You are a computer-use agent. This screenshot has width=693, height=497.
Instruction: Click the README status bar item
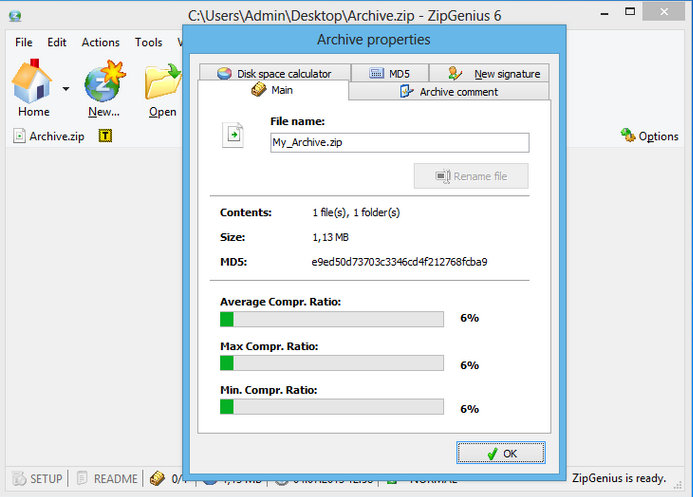point(107,478)
